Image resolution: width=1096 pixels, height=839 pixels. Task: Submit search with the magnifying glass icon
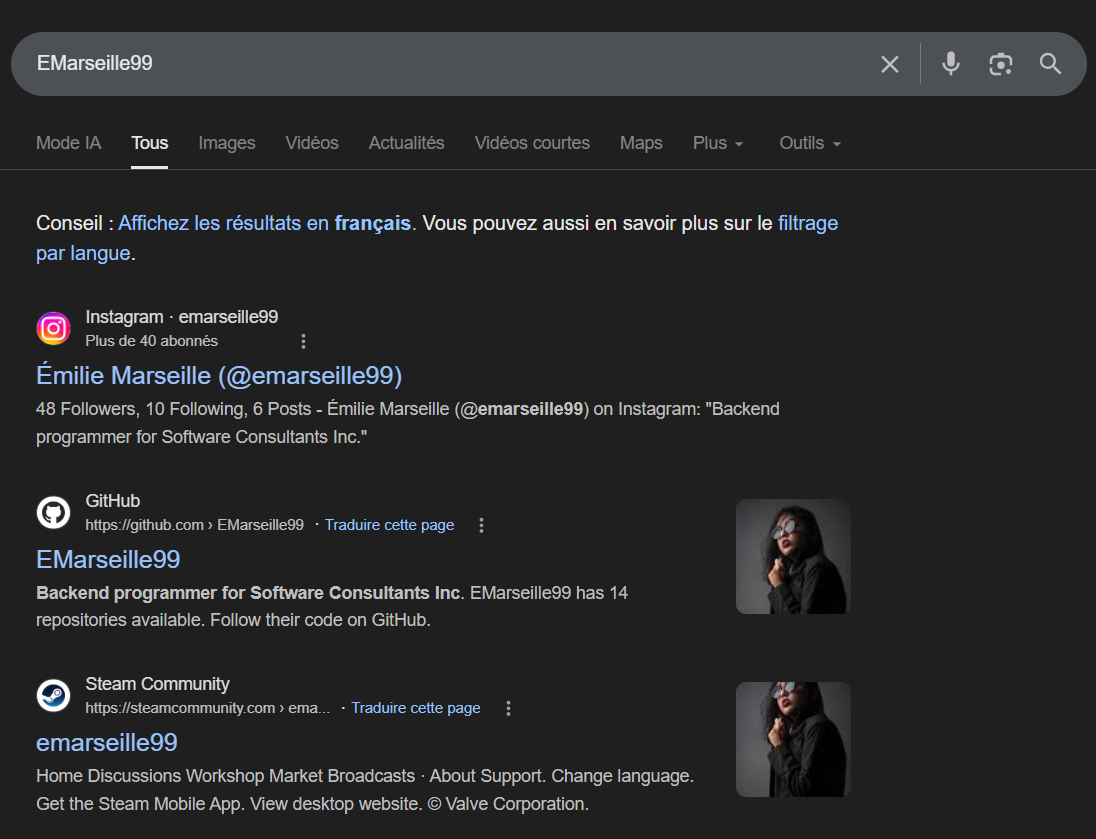1050,64
